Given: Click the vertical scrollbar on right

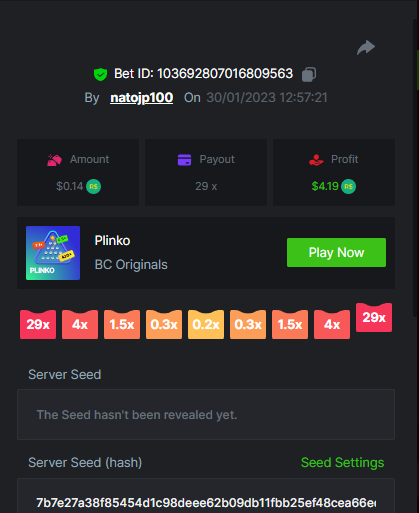Looking at the screenshot, I should (416, 167).
